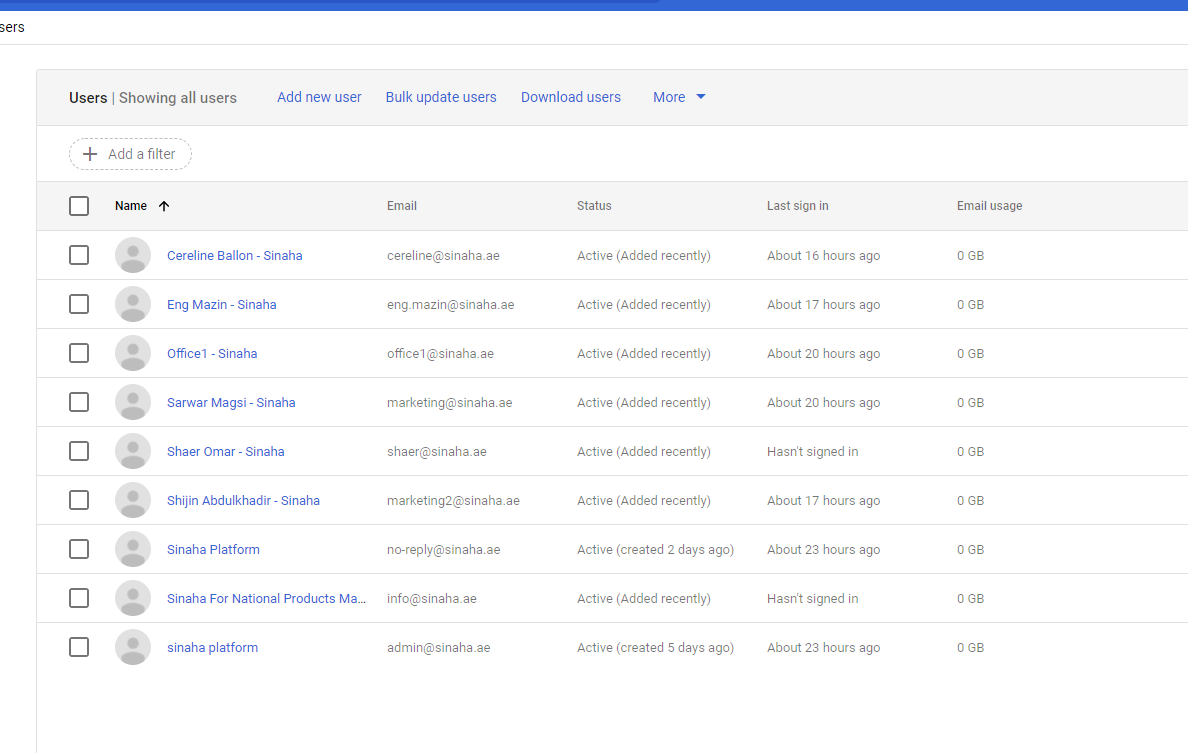Select checkbox for no-reply@sinaha.ae row
1188x753 pixels.
pyautogui.click(x=79, y=549)
